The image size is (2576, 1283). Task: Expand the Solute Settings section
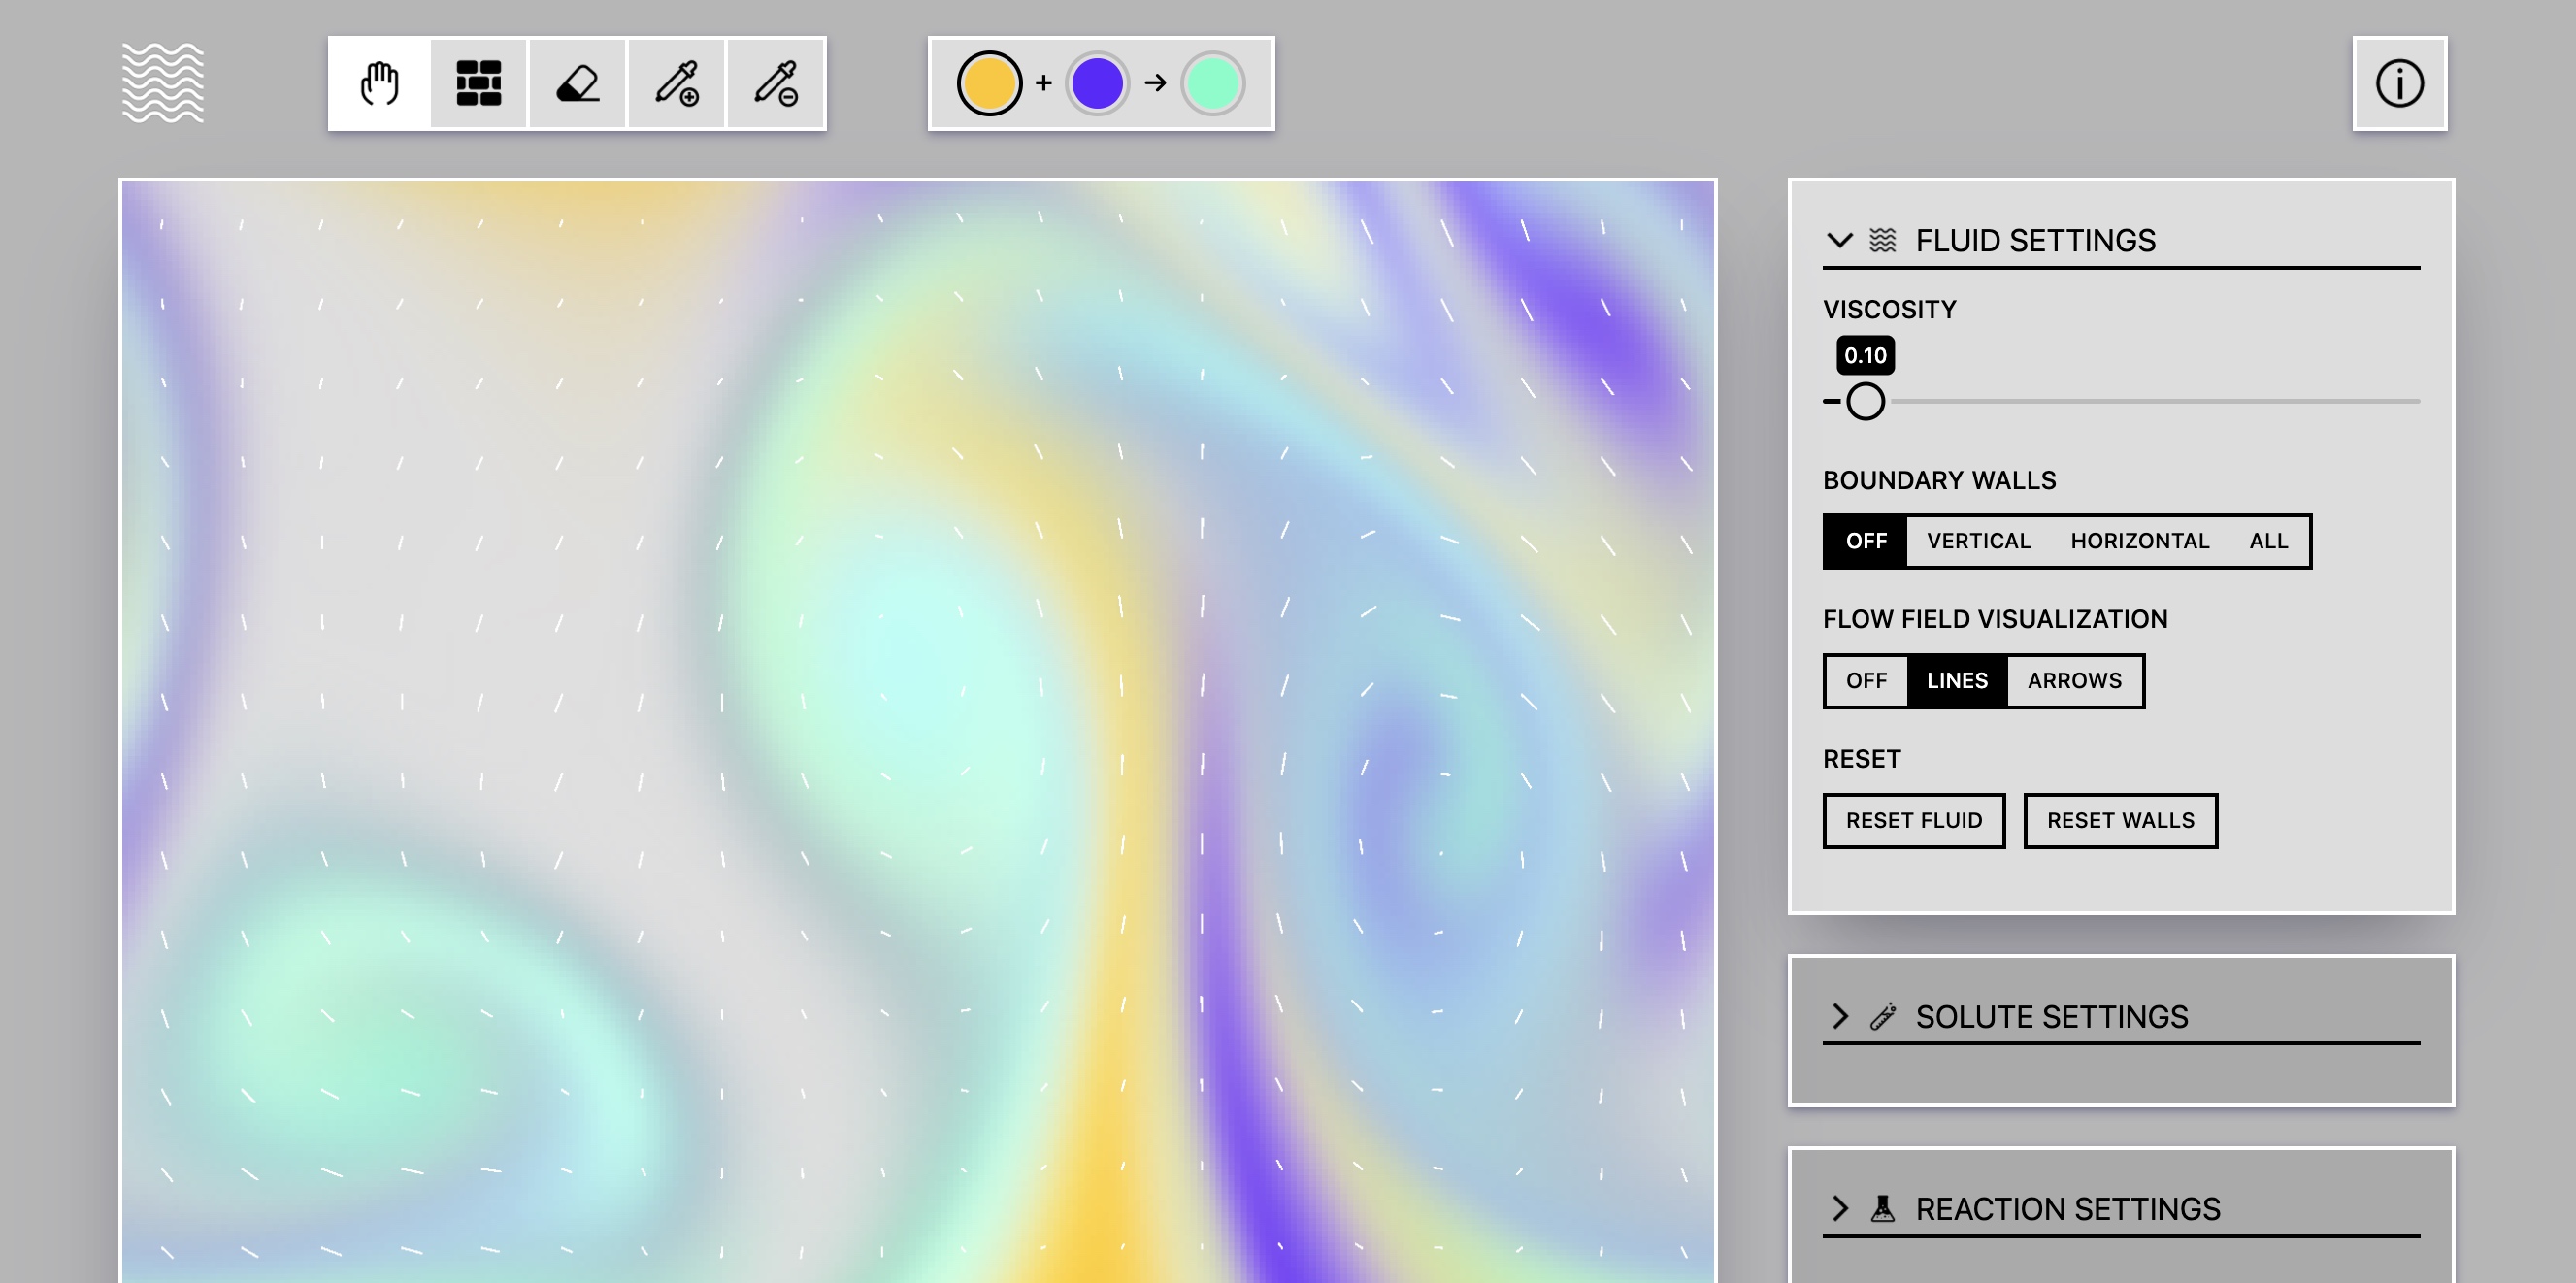point(1839,1016)
